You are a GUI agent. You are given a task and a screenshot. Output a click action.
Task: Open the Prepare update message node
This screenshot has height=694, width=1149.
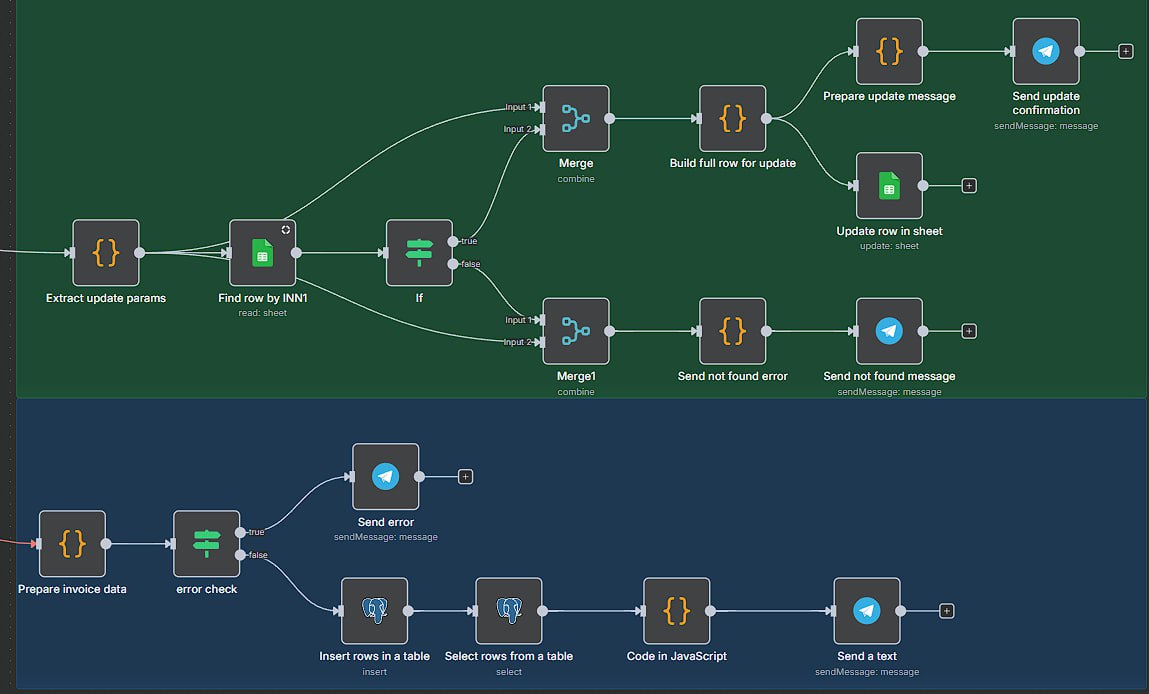[890, 51]
